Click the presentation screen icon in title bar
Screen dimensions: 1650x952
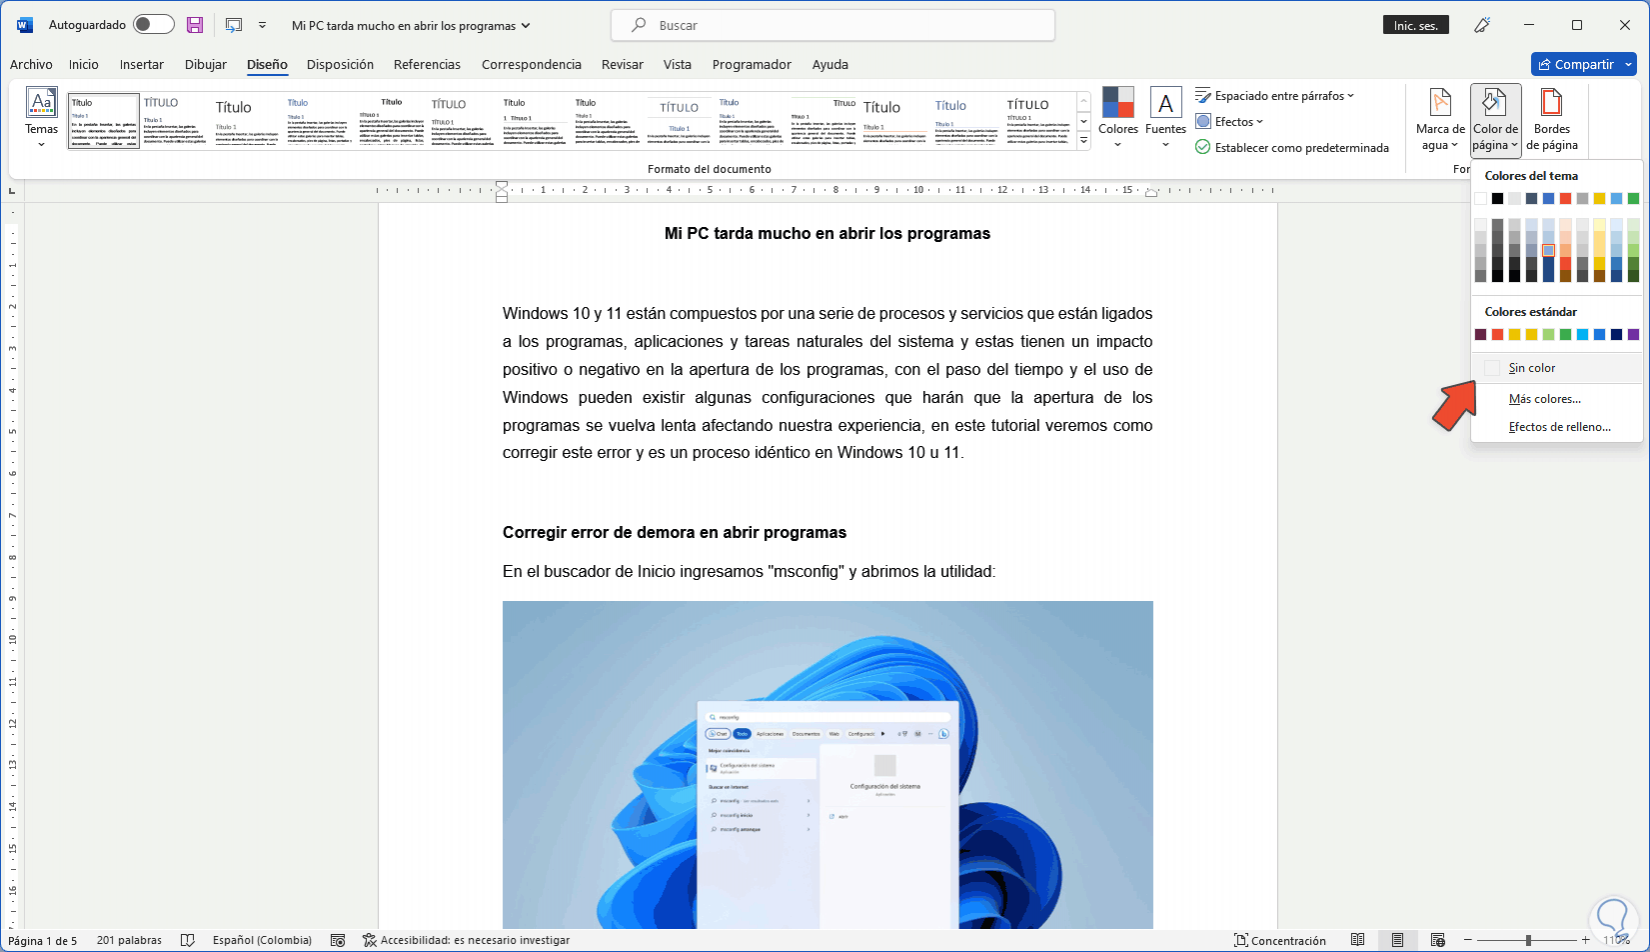[x=234, y=25]
